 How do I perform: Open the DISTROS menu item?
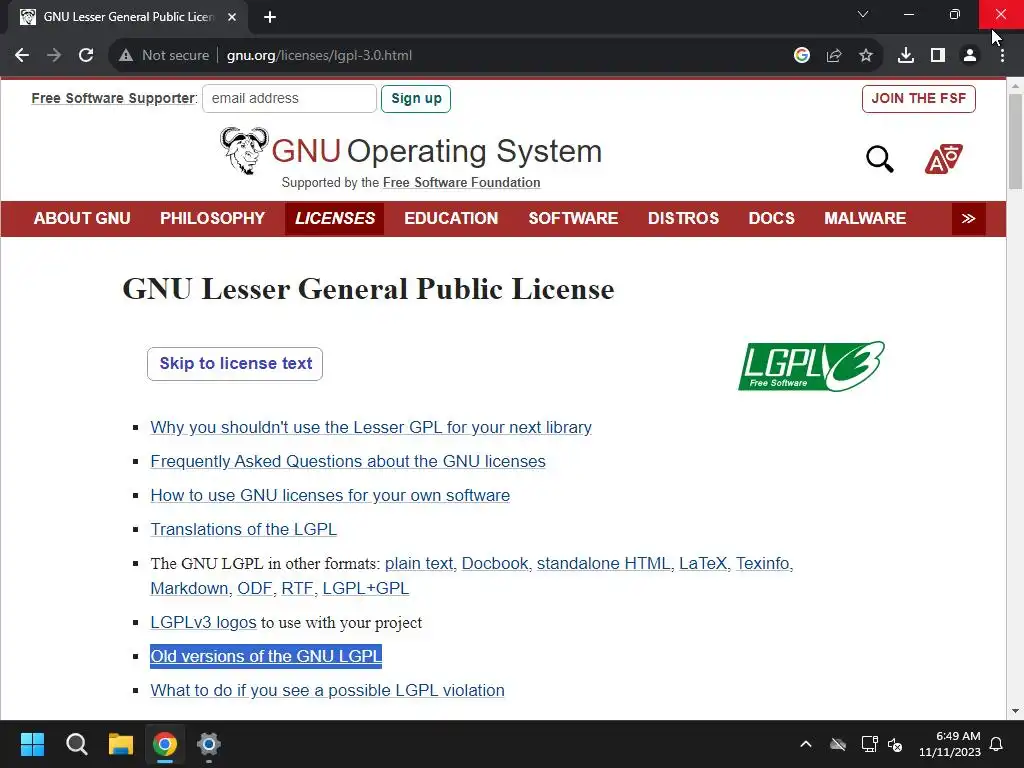click(x=683, y=218)
